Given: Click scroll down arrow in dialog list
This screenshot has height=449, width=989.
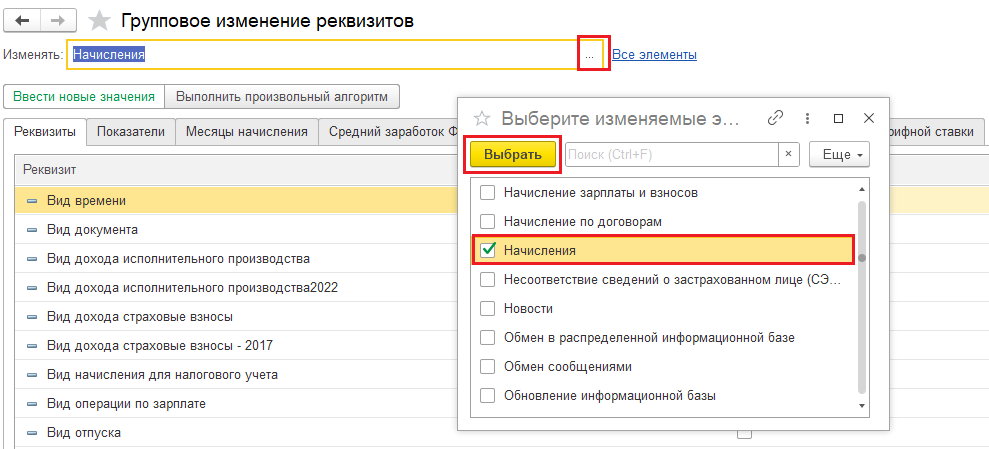Looking at the screenshot, I should (x=862, y=407).
